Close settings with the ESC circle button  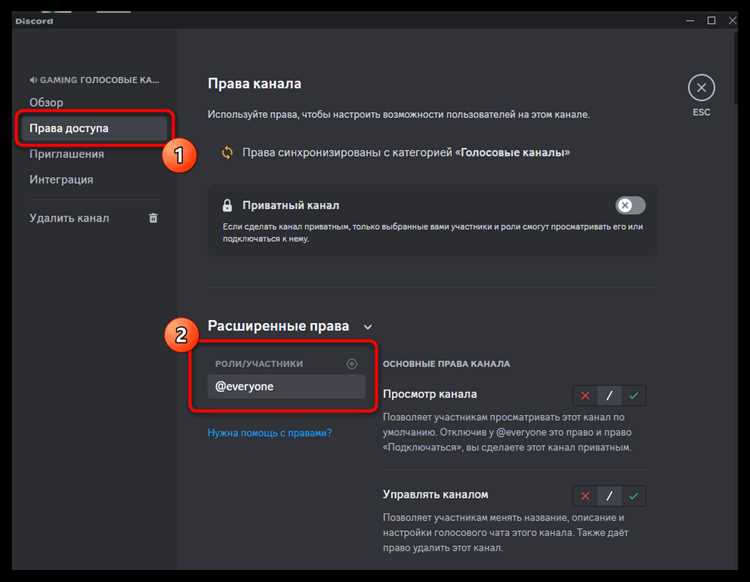[701, 88]
